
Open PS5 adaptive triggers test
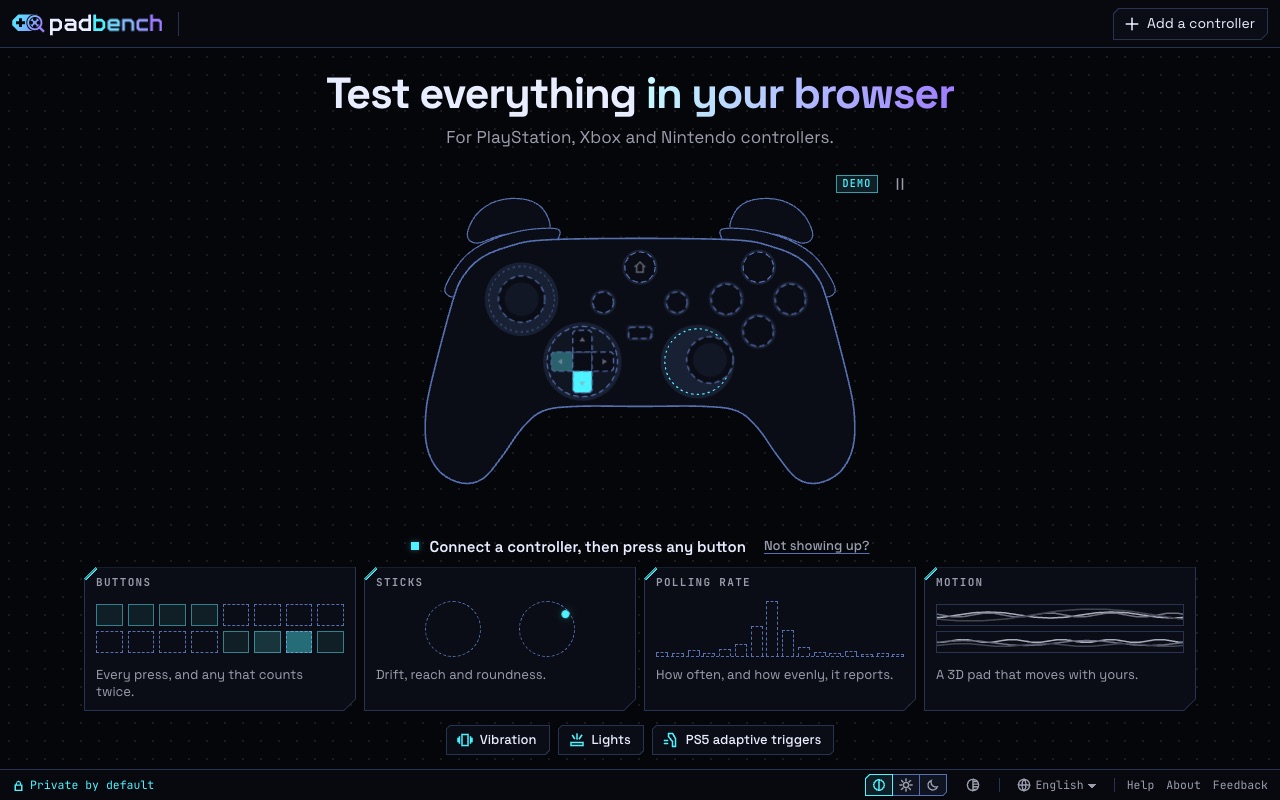(x=743, y=740)
